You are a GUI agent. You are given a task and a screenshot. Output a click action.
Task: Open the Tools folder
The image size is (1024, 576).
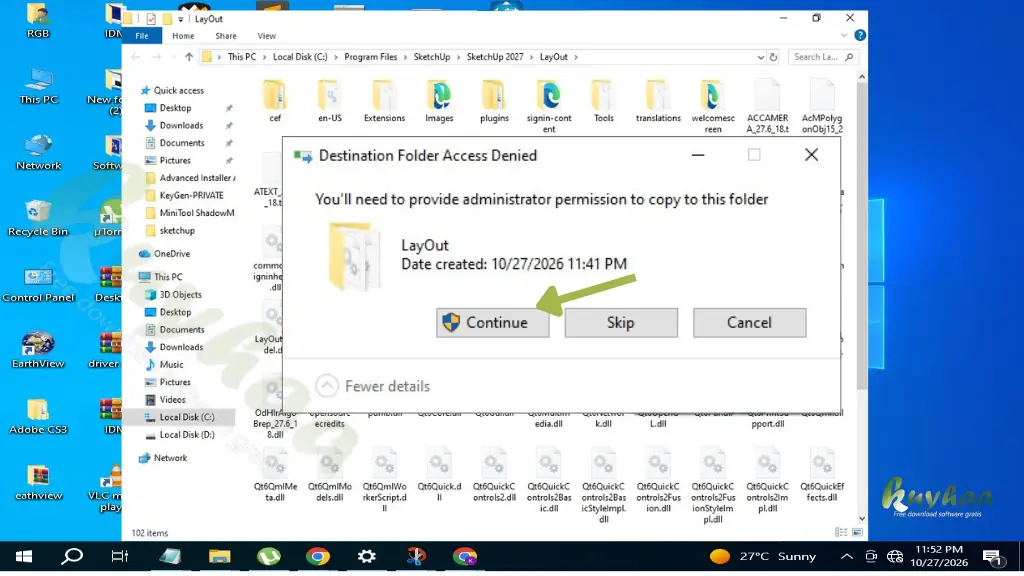603,101
